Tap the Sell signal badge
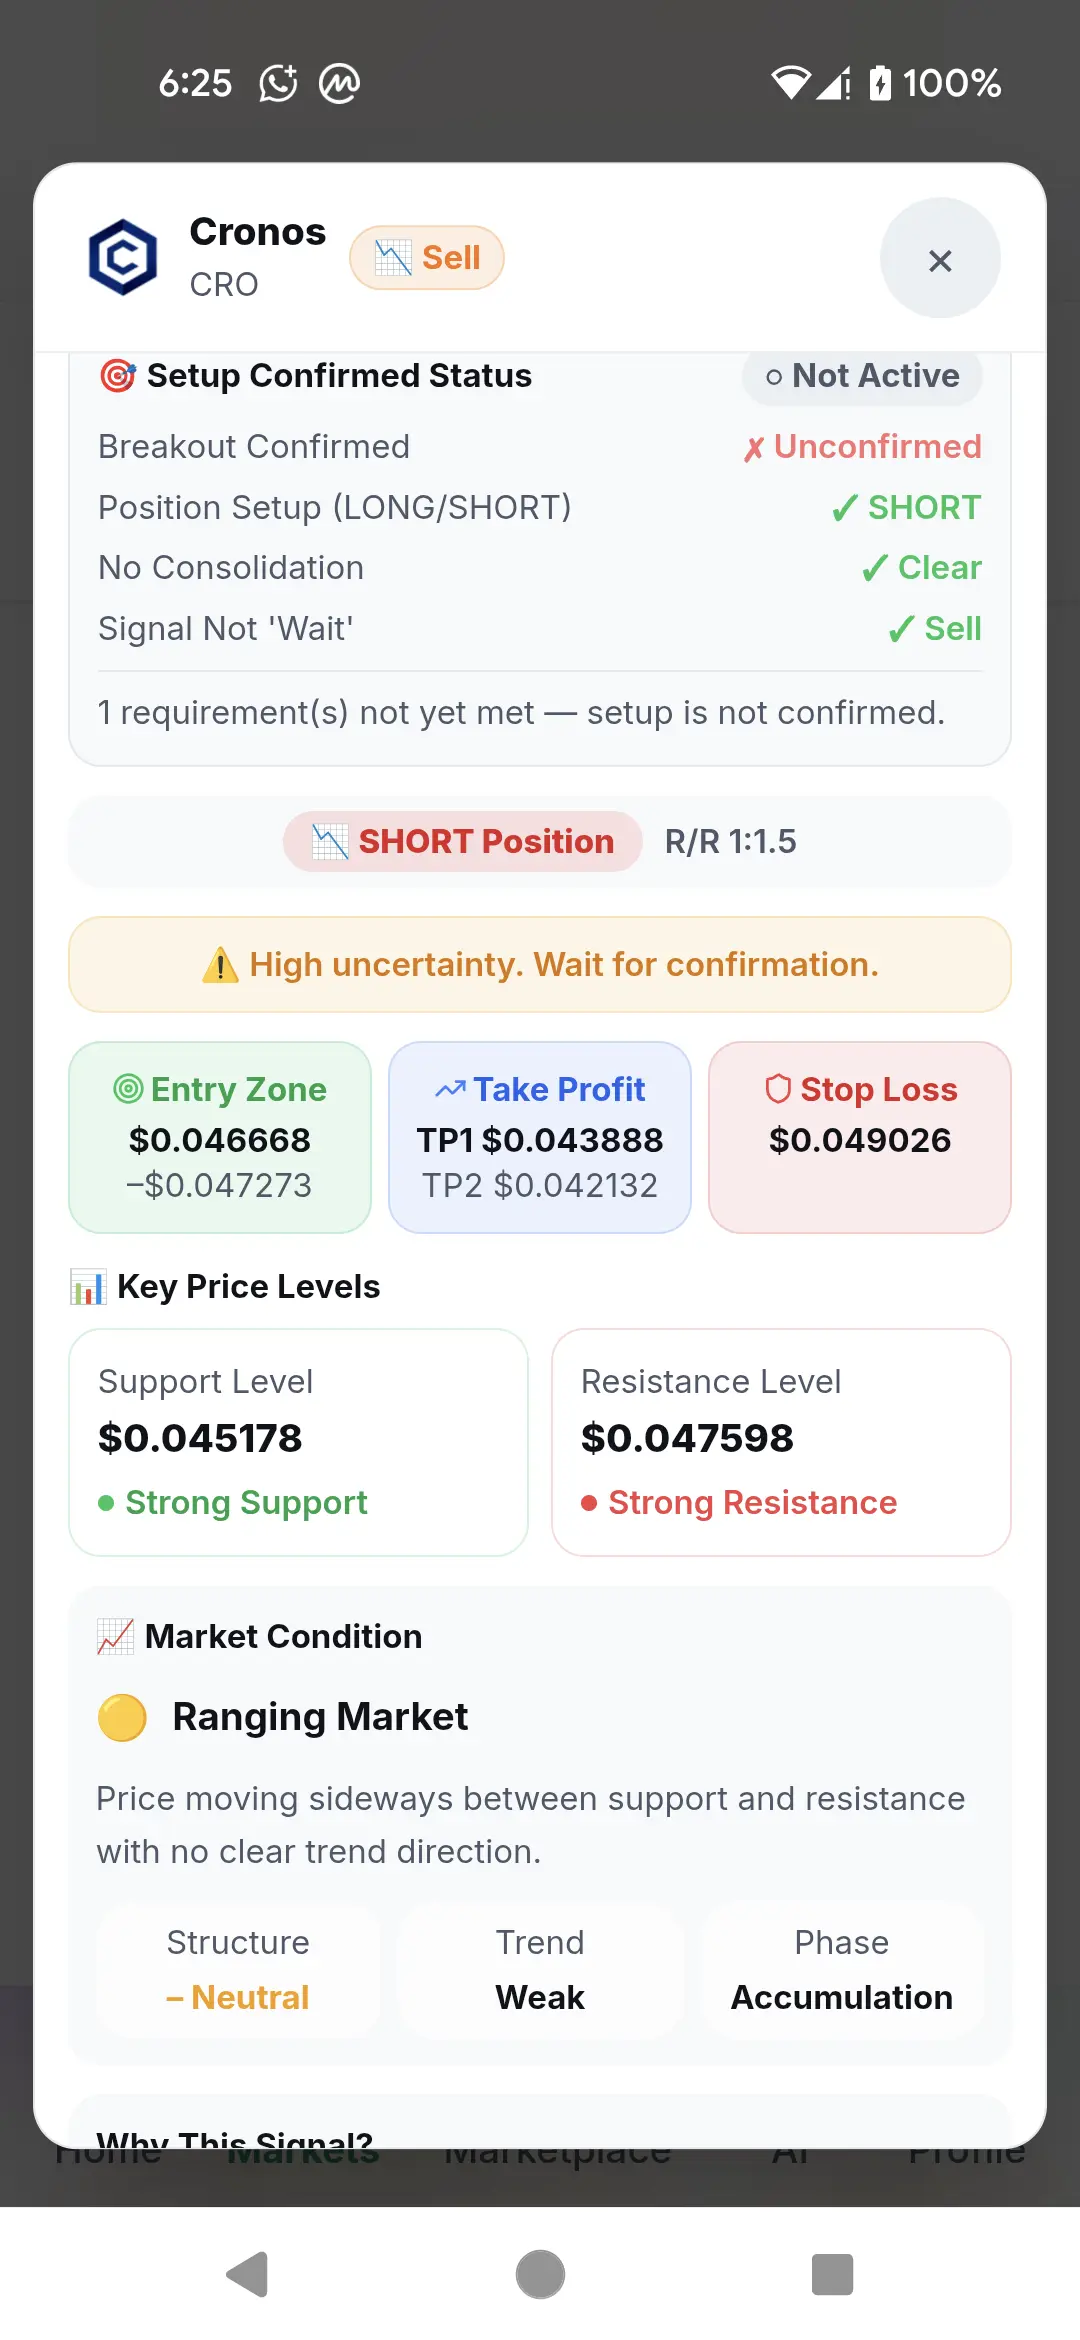The image size is (1080, 2340). [427, 258]
